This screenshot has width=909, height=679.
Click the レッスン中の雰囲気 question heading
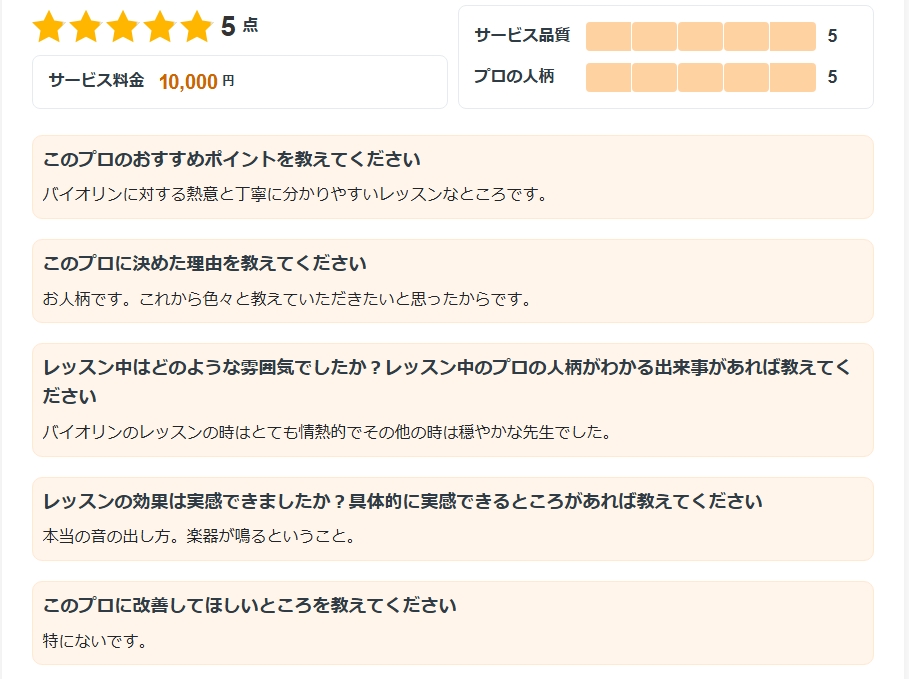coord(447,382)
